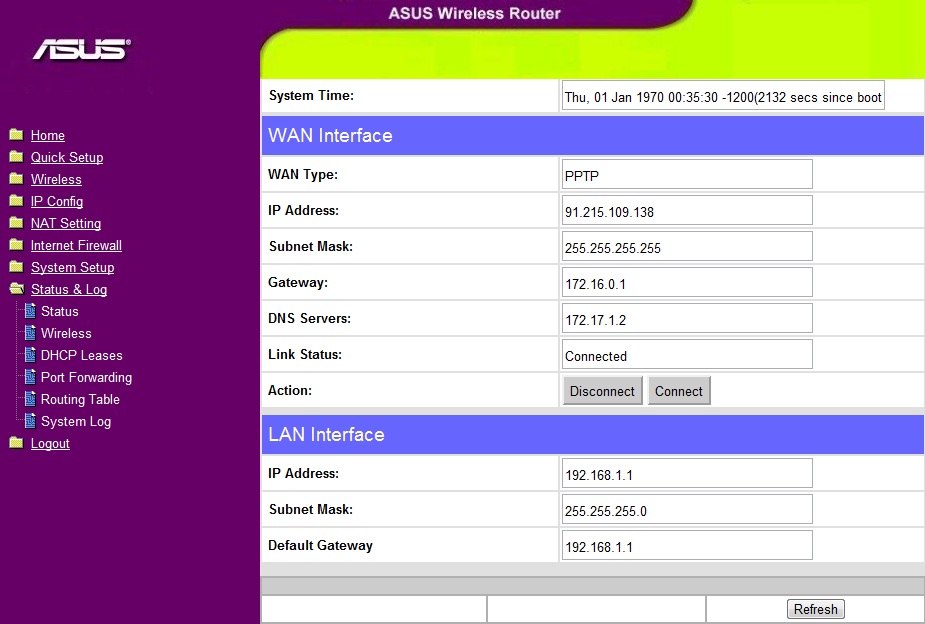
Task: Click the WAN Subnet Mask field 255.255.255.255
Action: coord(687,247)
